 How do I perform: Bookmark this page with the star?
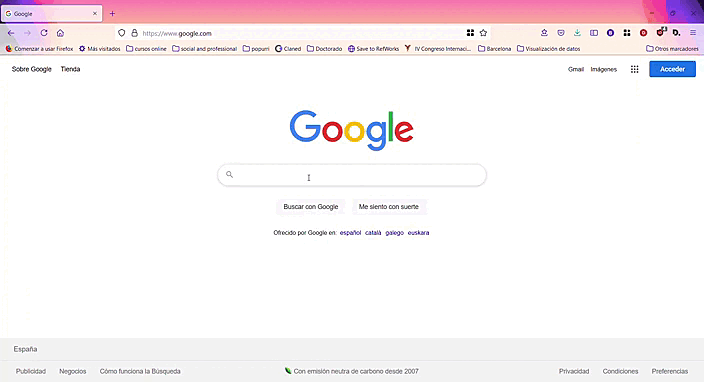coord(483,33)
